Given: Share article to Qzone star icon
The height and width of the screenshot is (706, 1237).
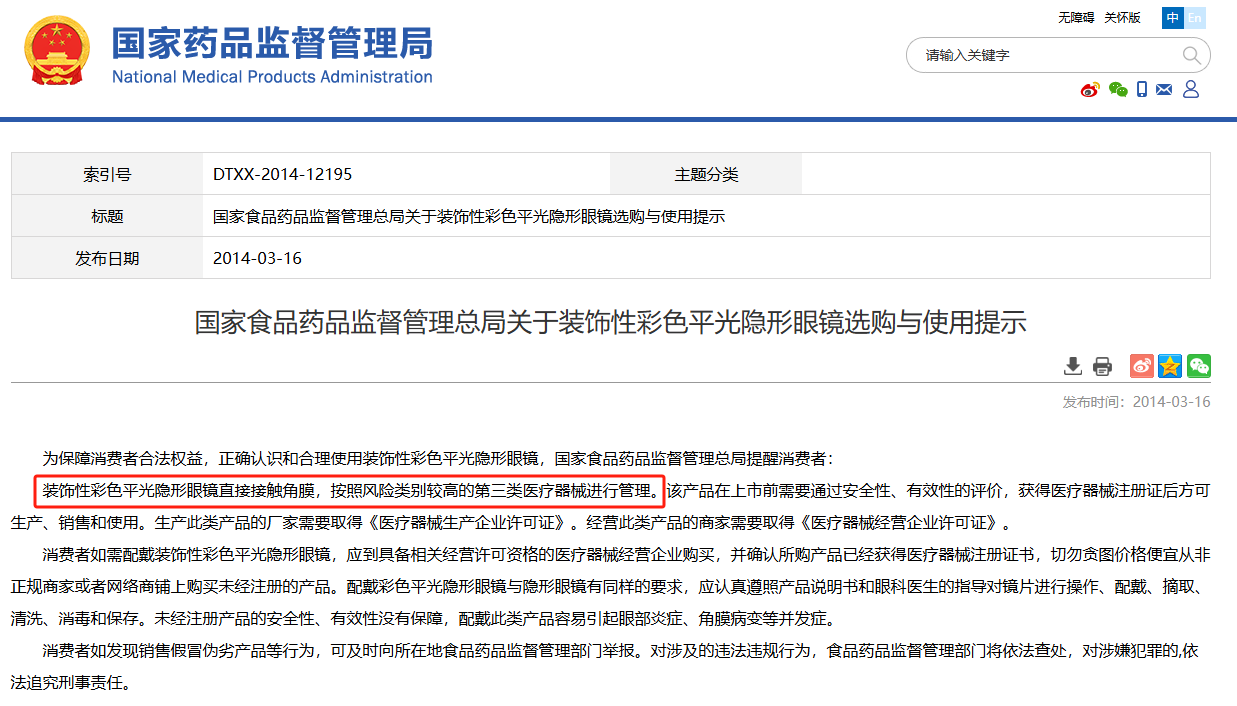Looking at the screenshot, I should point(1170,366).
